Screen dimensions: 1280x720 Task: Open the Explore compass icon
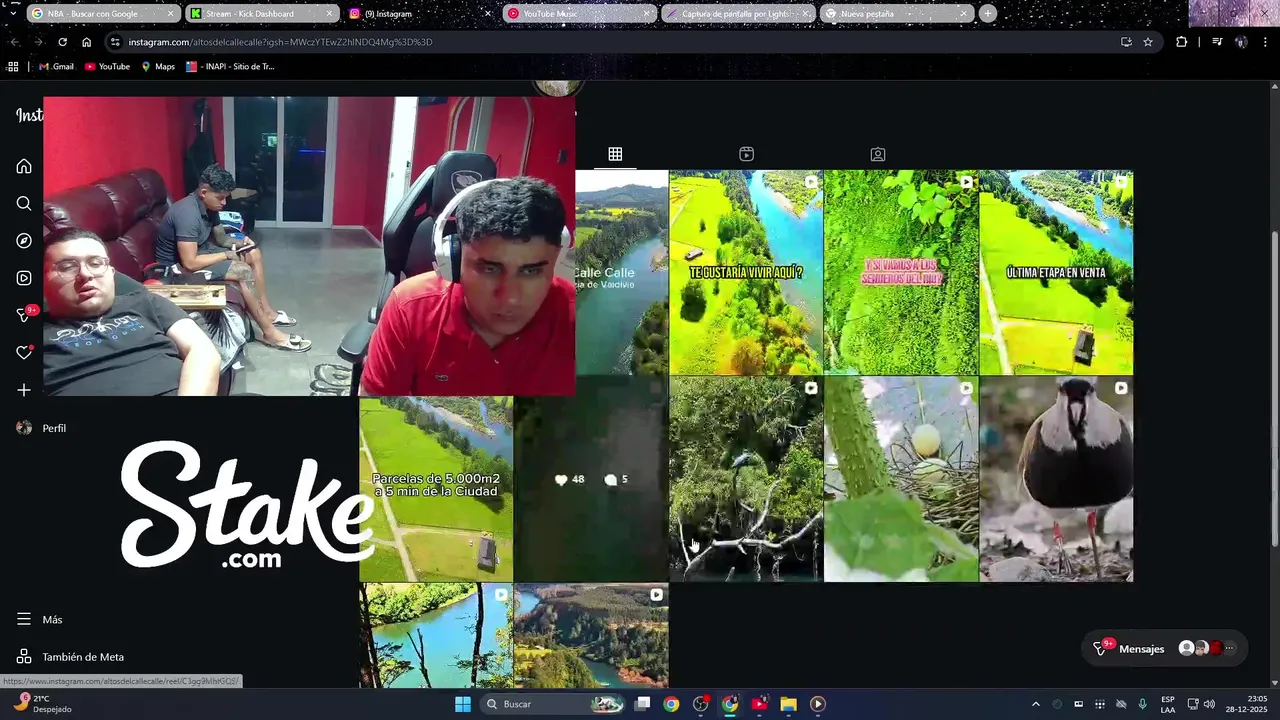click(x=24, y=241)
